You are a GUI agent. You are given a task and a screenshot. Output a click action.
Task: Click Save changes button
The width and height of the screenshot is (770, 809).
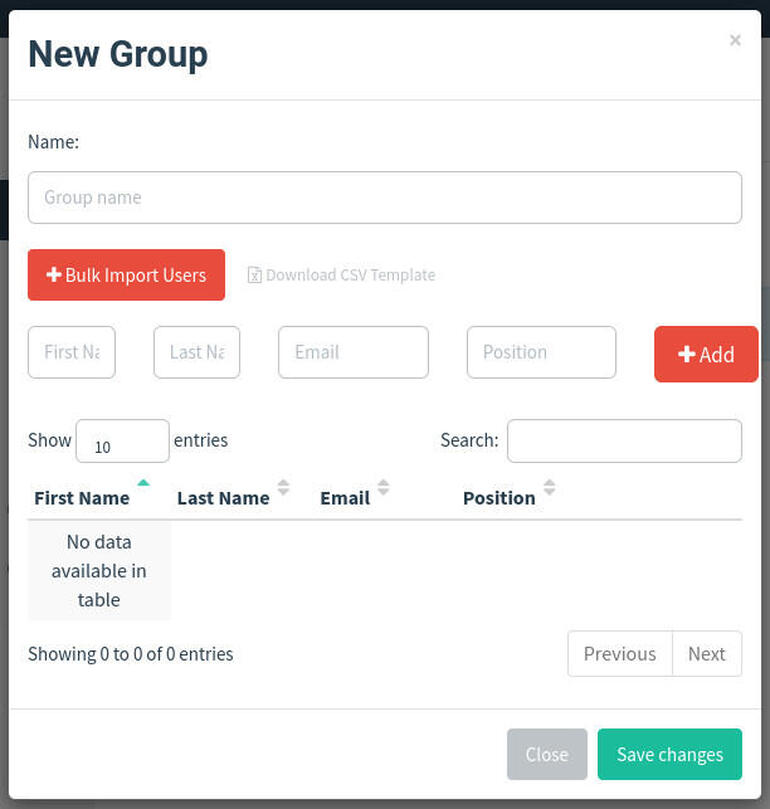pos(670,755)
